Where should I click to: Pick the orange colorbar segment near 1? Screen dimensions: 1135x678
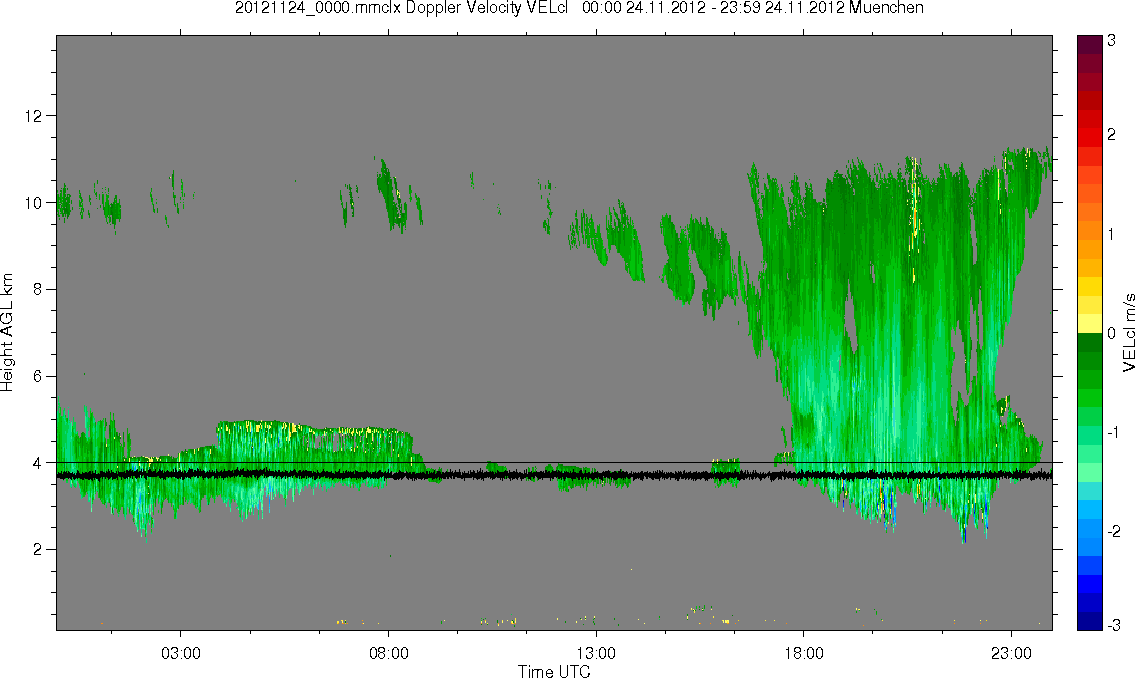1089,231
